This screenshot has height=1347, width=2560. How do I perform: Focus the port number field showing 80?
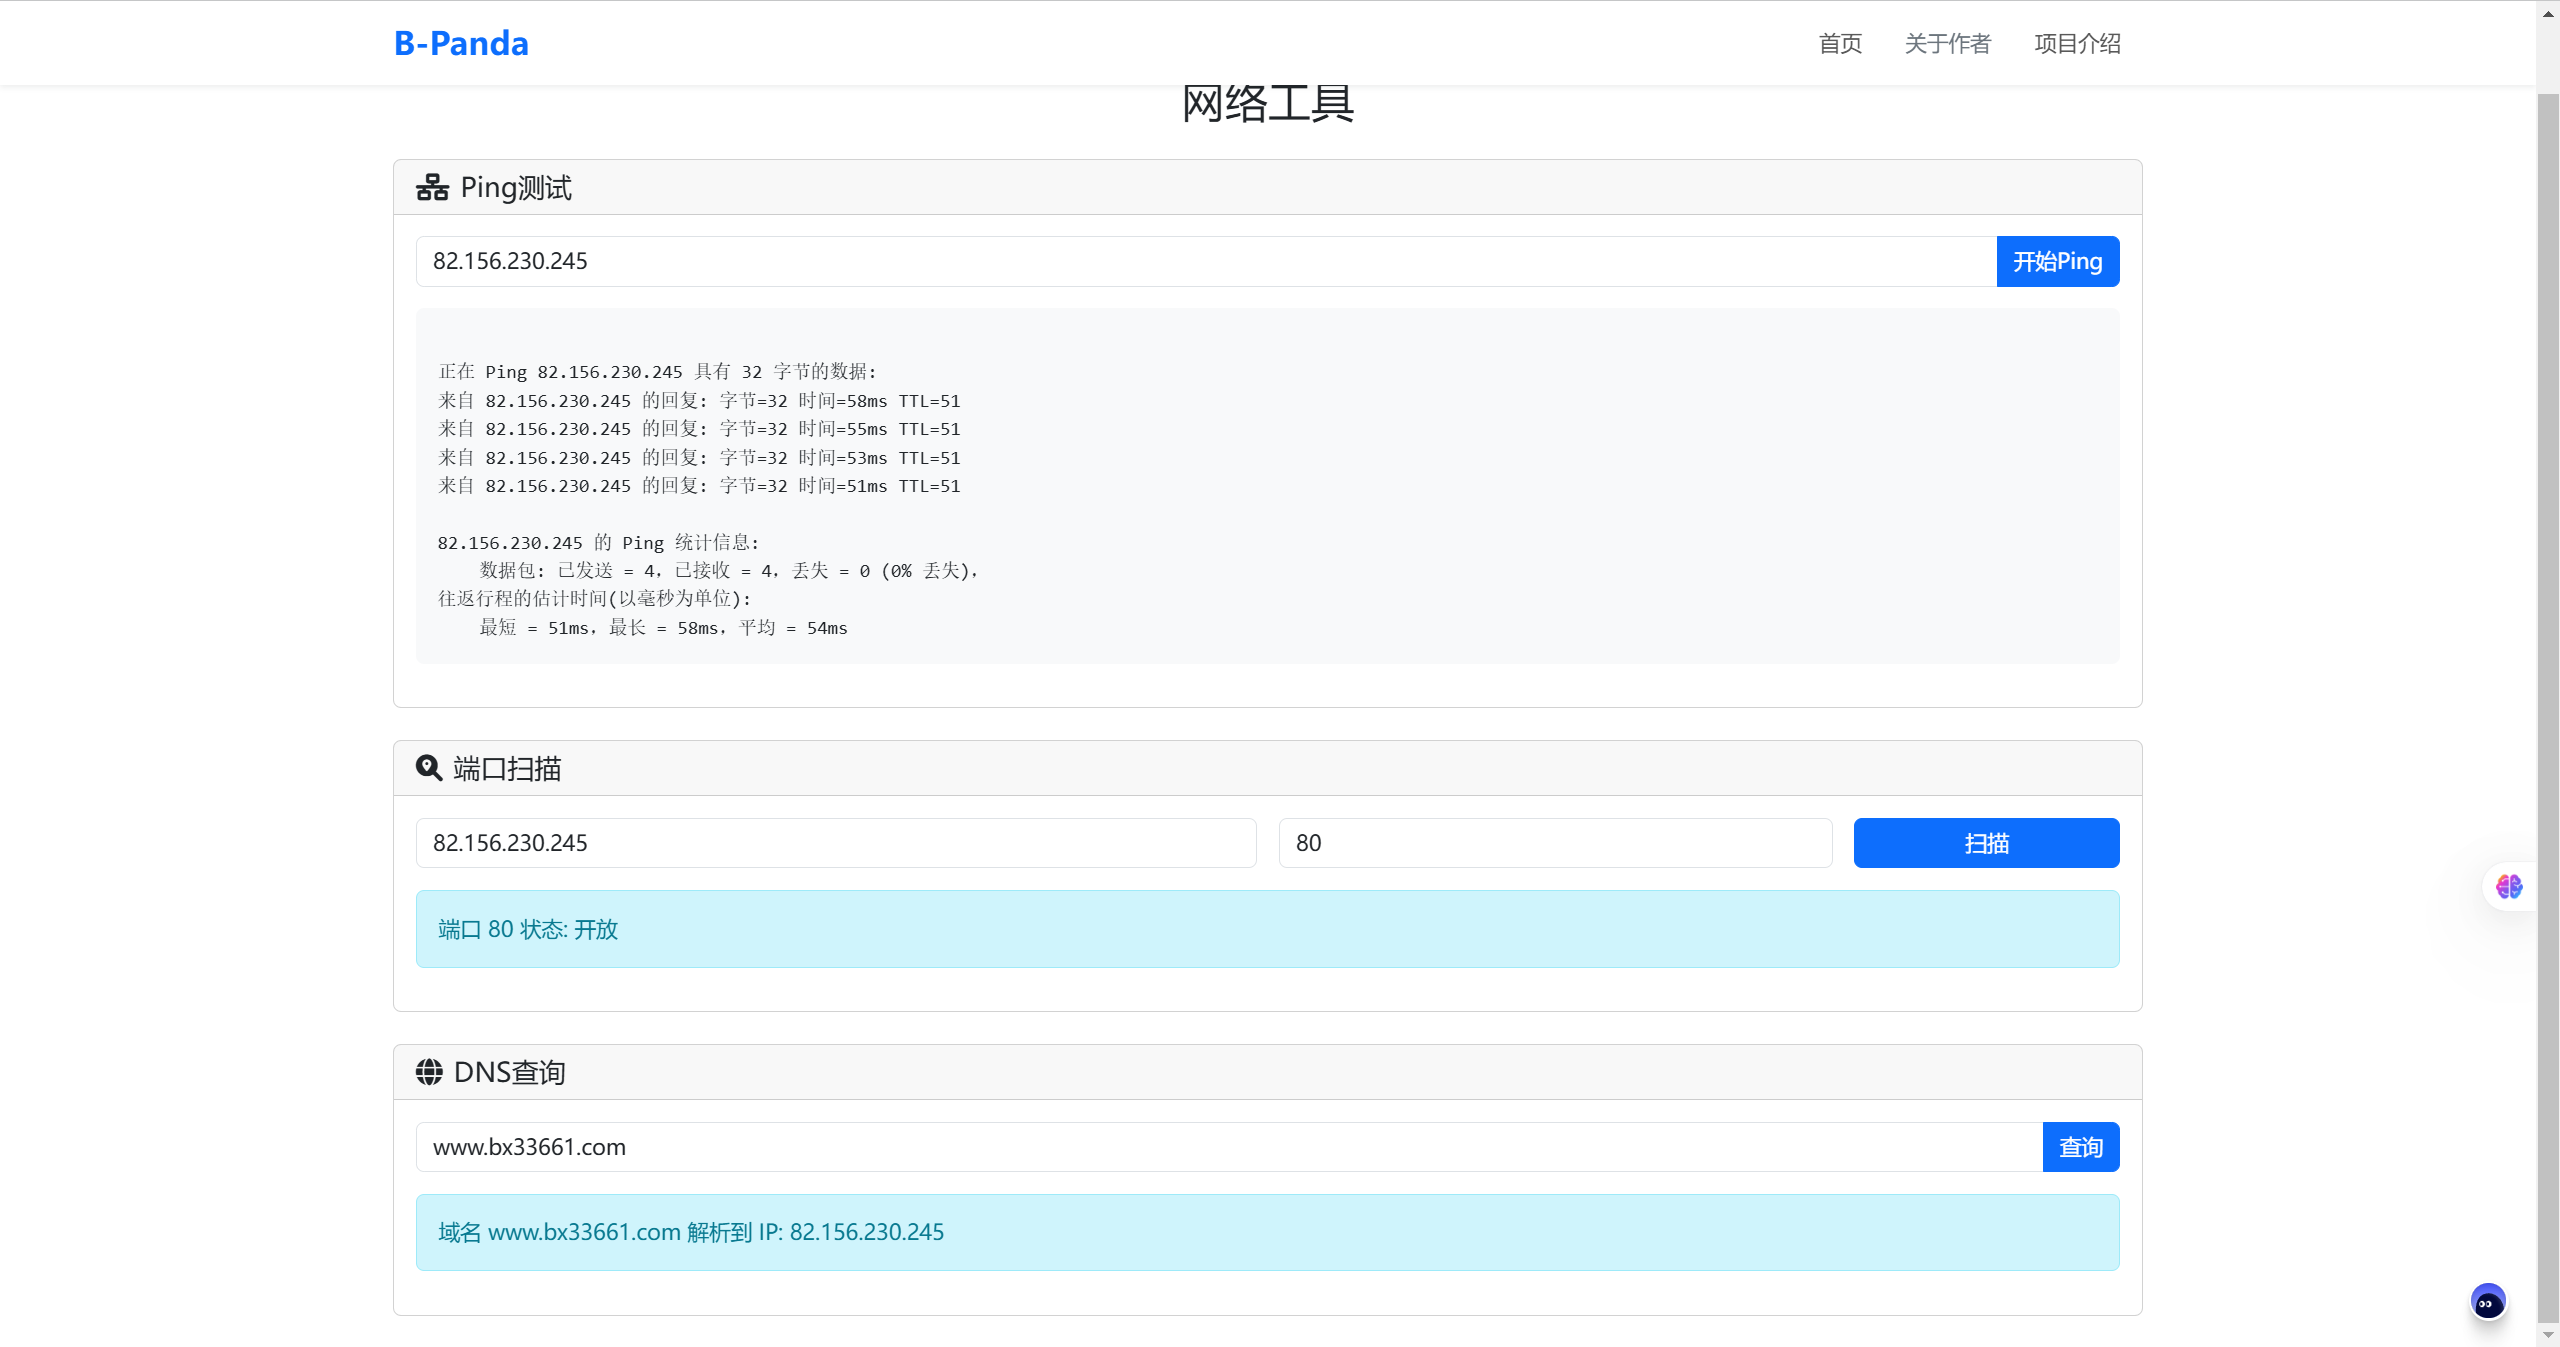pyautogui.click(x=1555, y=843)
